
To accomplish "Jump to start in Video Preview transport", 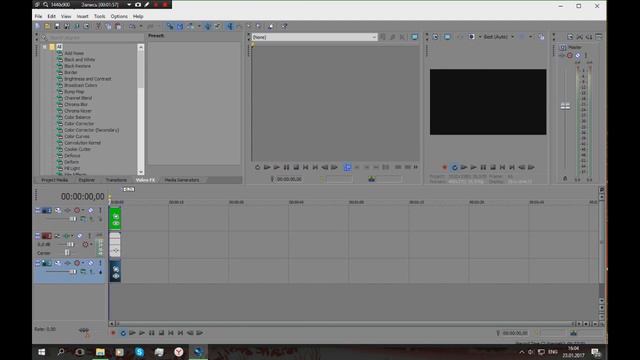I will (502, 167).
